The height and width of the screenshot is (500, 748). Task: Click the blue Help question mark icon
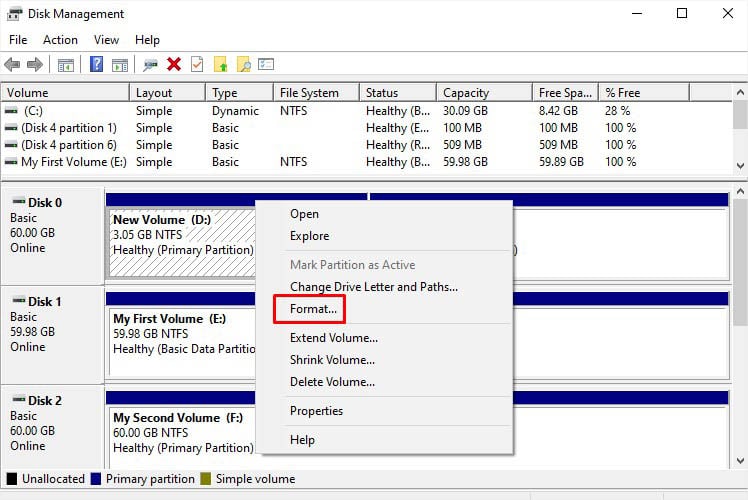coord(97,65)
